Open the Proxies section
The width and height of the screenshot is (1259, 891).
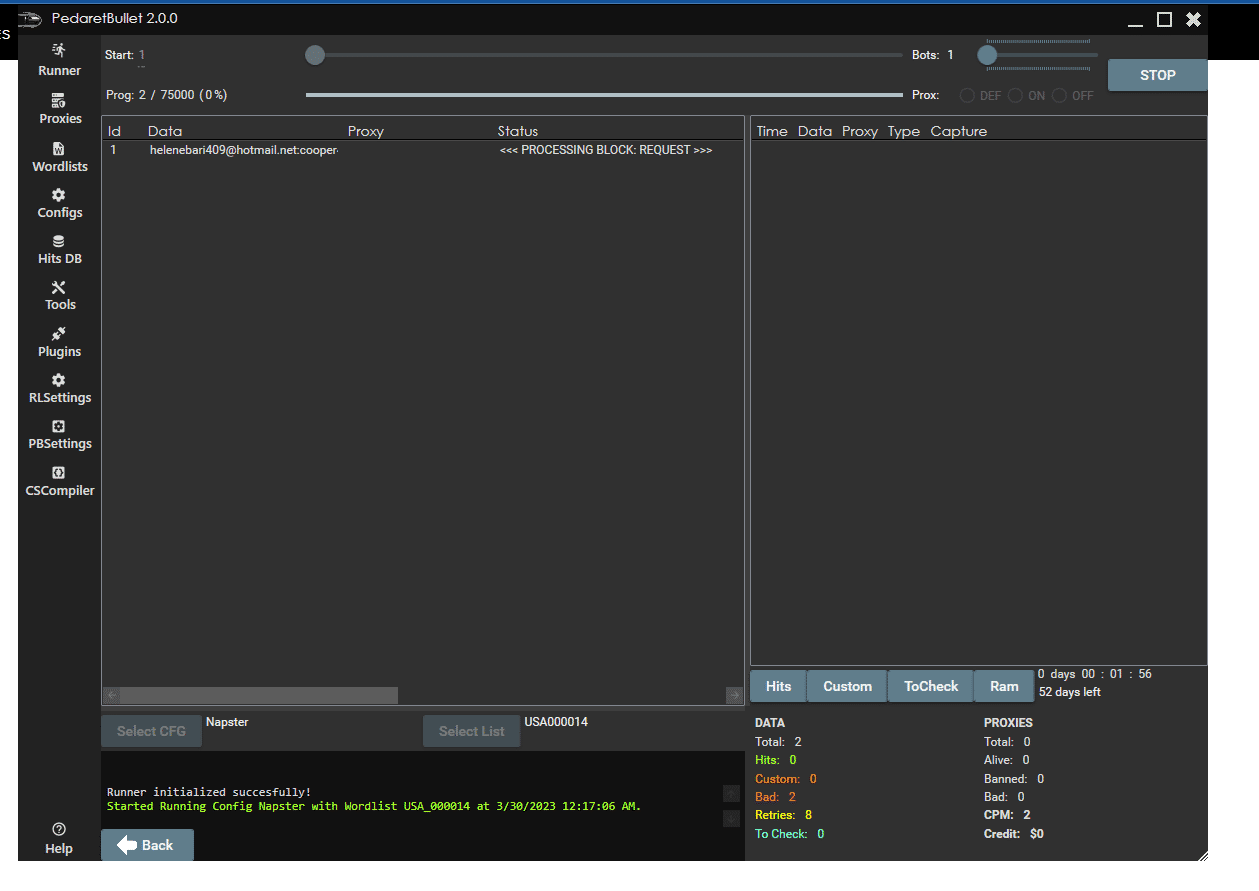coord(60,109)
